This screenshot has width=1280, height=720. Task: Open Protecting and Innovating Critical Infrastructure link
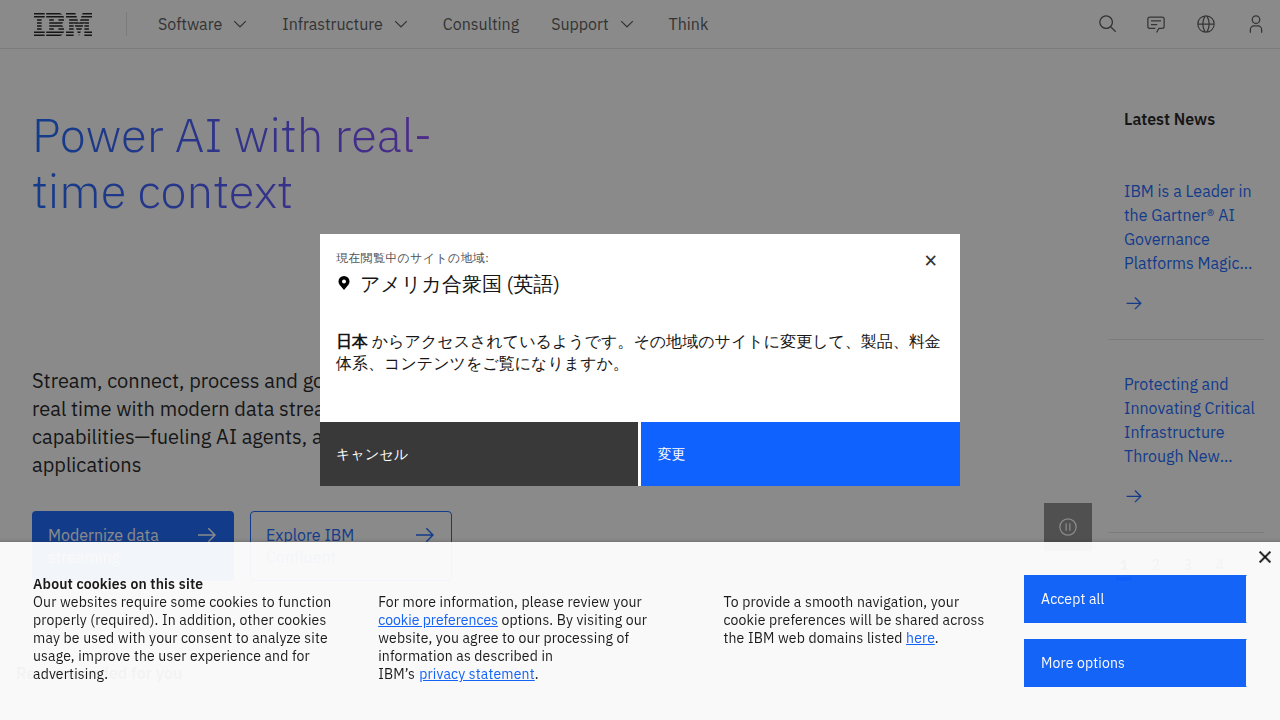pyautogui.click(x=1189, y=420)
